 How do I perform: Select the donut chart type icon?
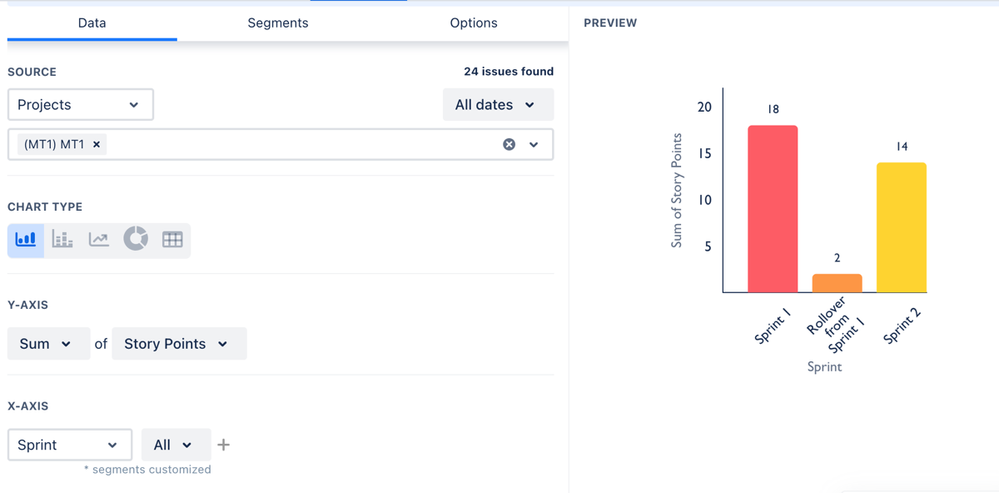click(136, 239)
